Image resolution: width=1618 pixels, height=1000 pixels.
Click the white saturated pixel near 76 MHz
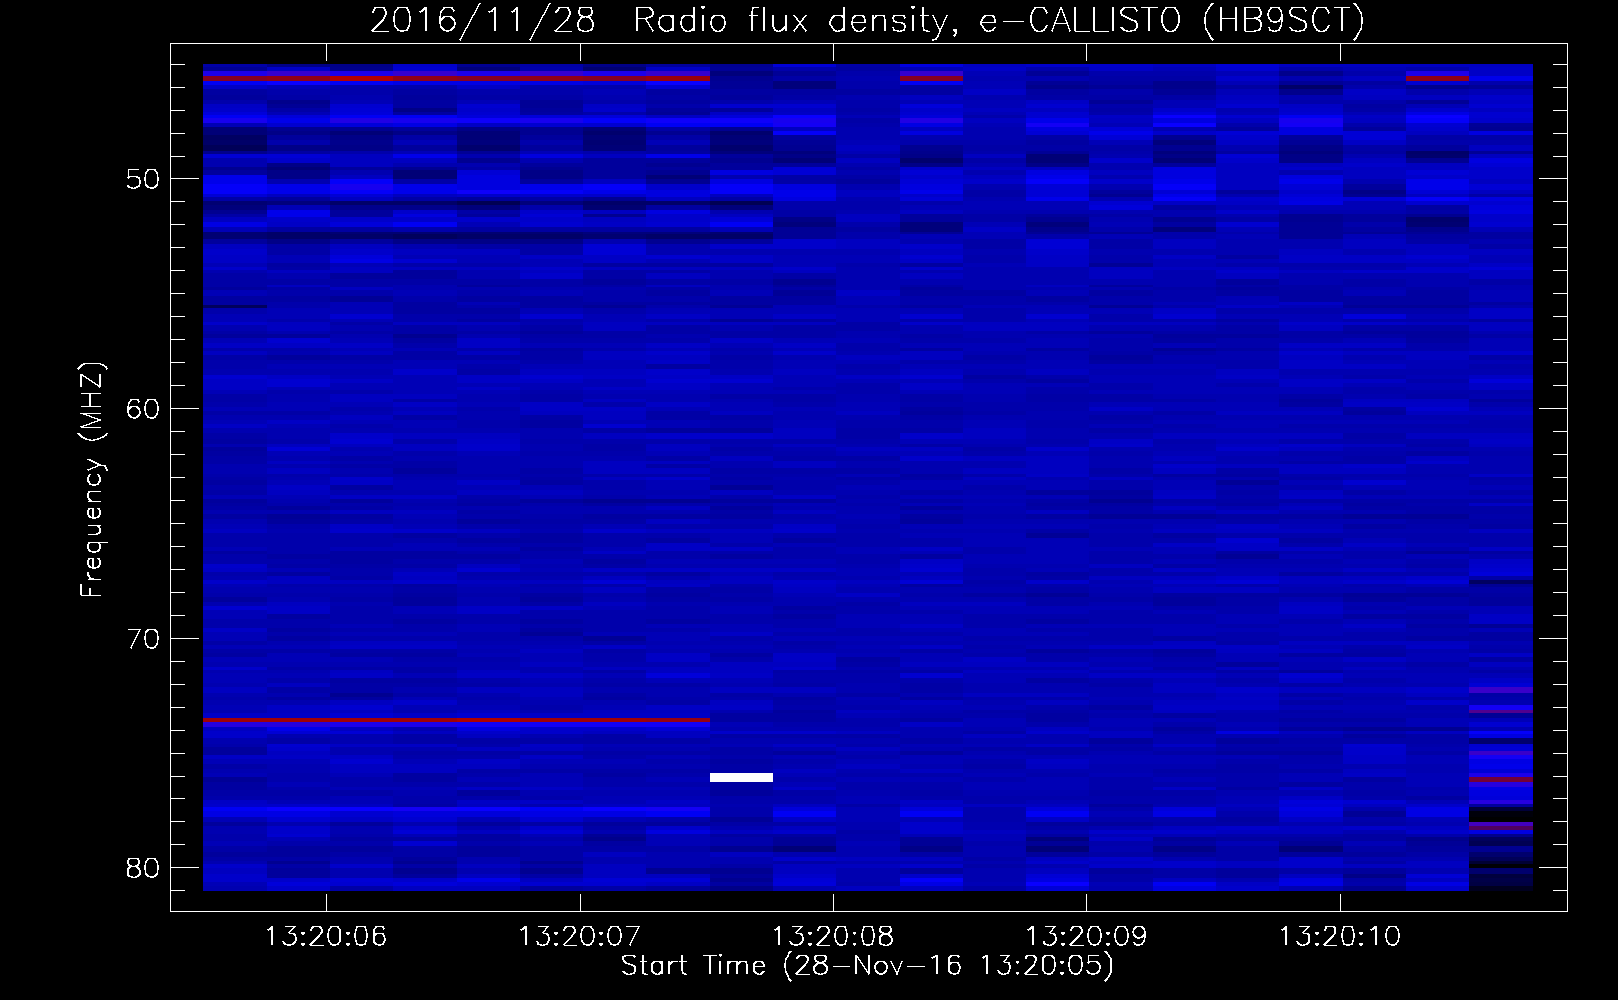741,777
